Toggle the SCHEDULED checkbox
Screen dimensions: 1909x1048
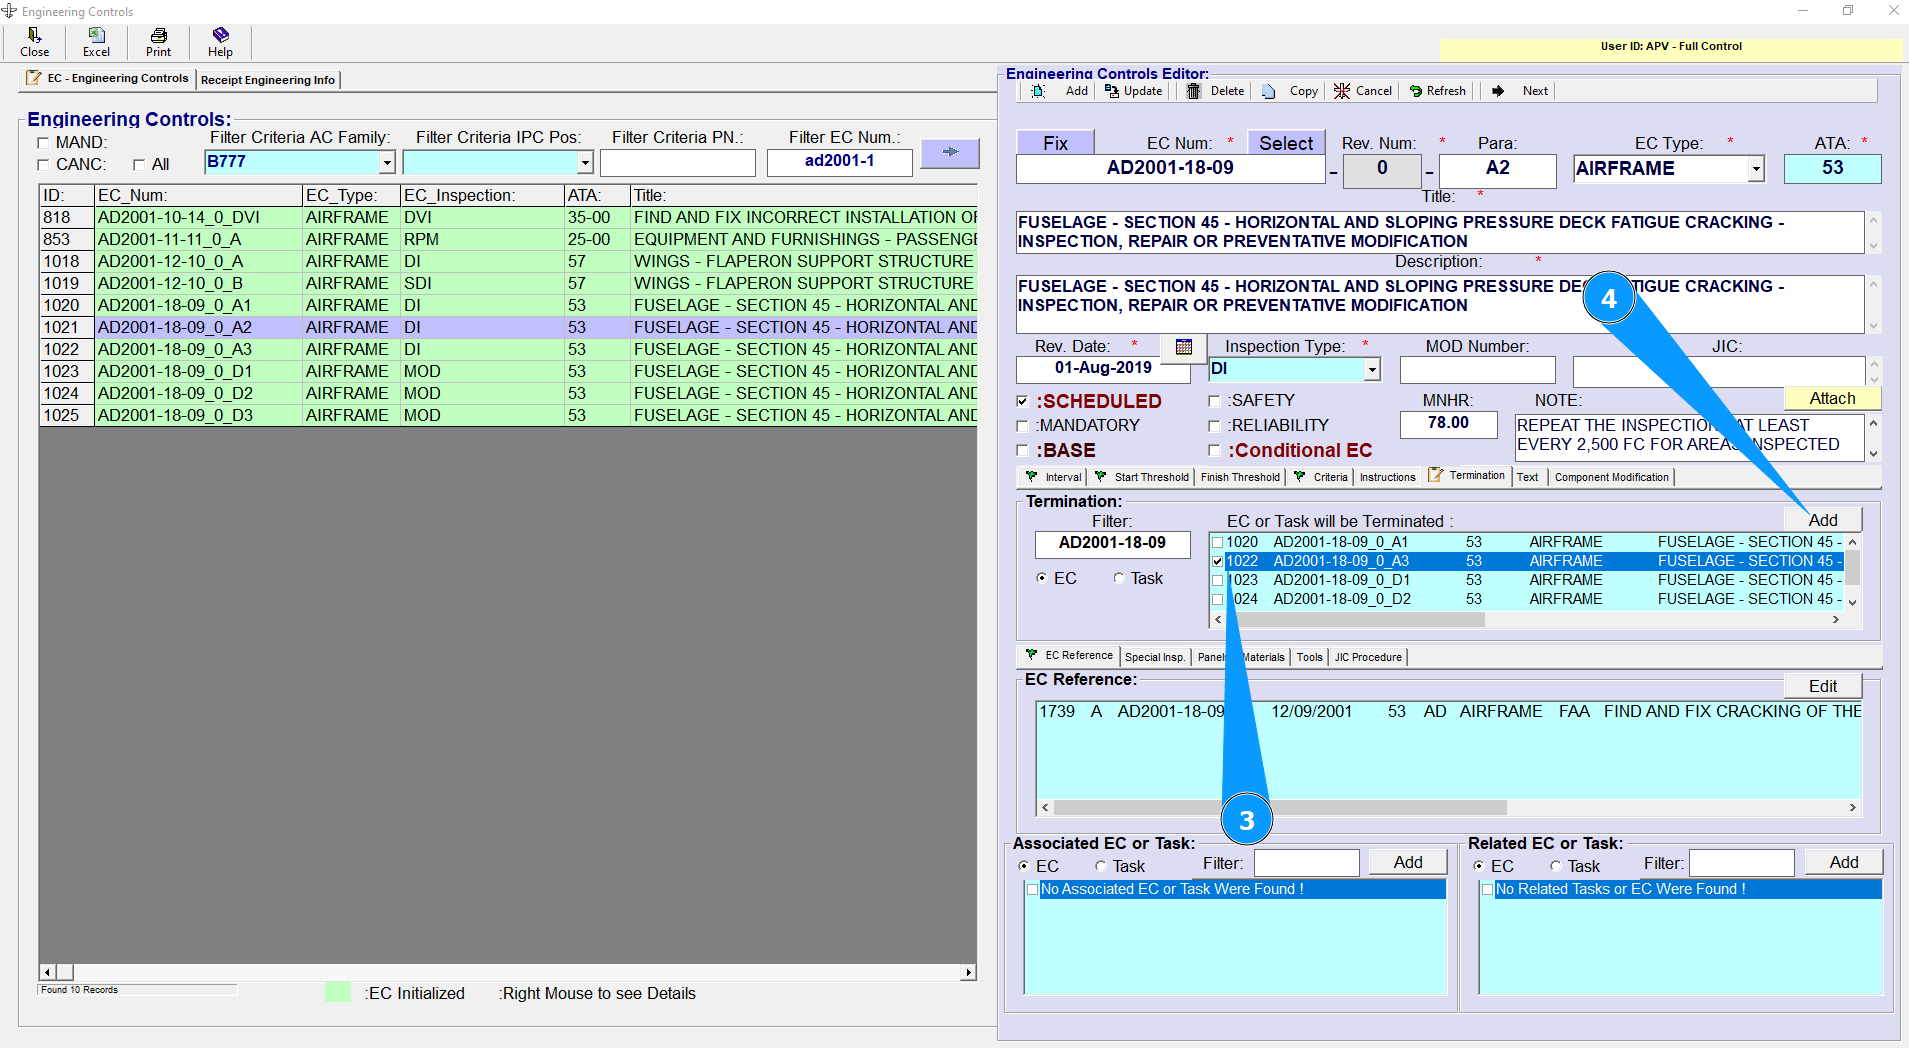(1022, 401)
